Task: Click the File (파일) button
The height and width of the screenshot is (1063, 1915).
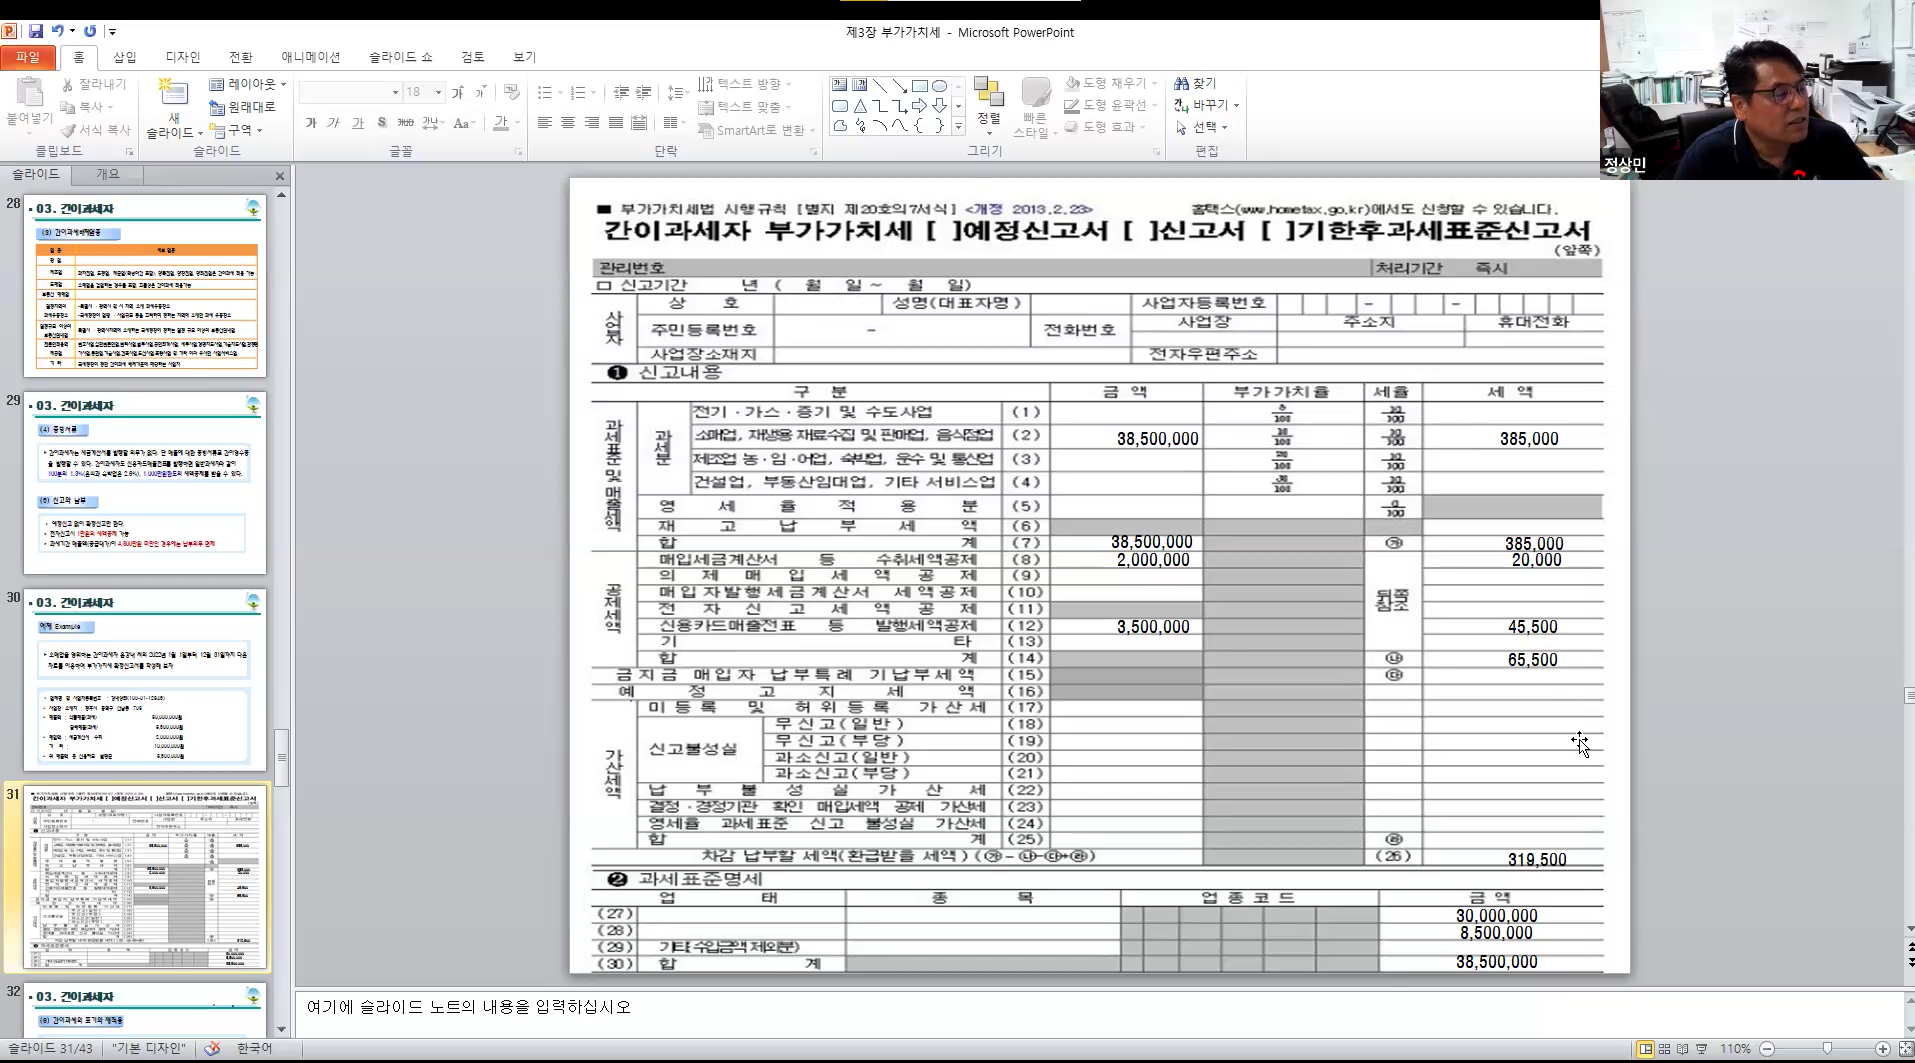Action: click(x=28, y=57)
